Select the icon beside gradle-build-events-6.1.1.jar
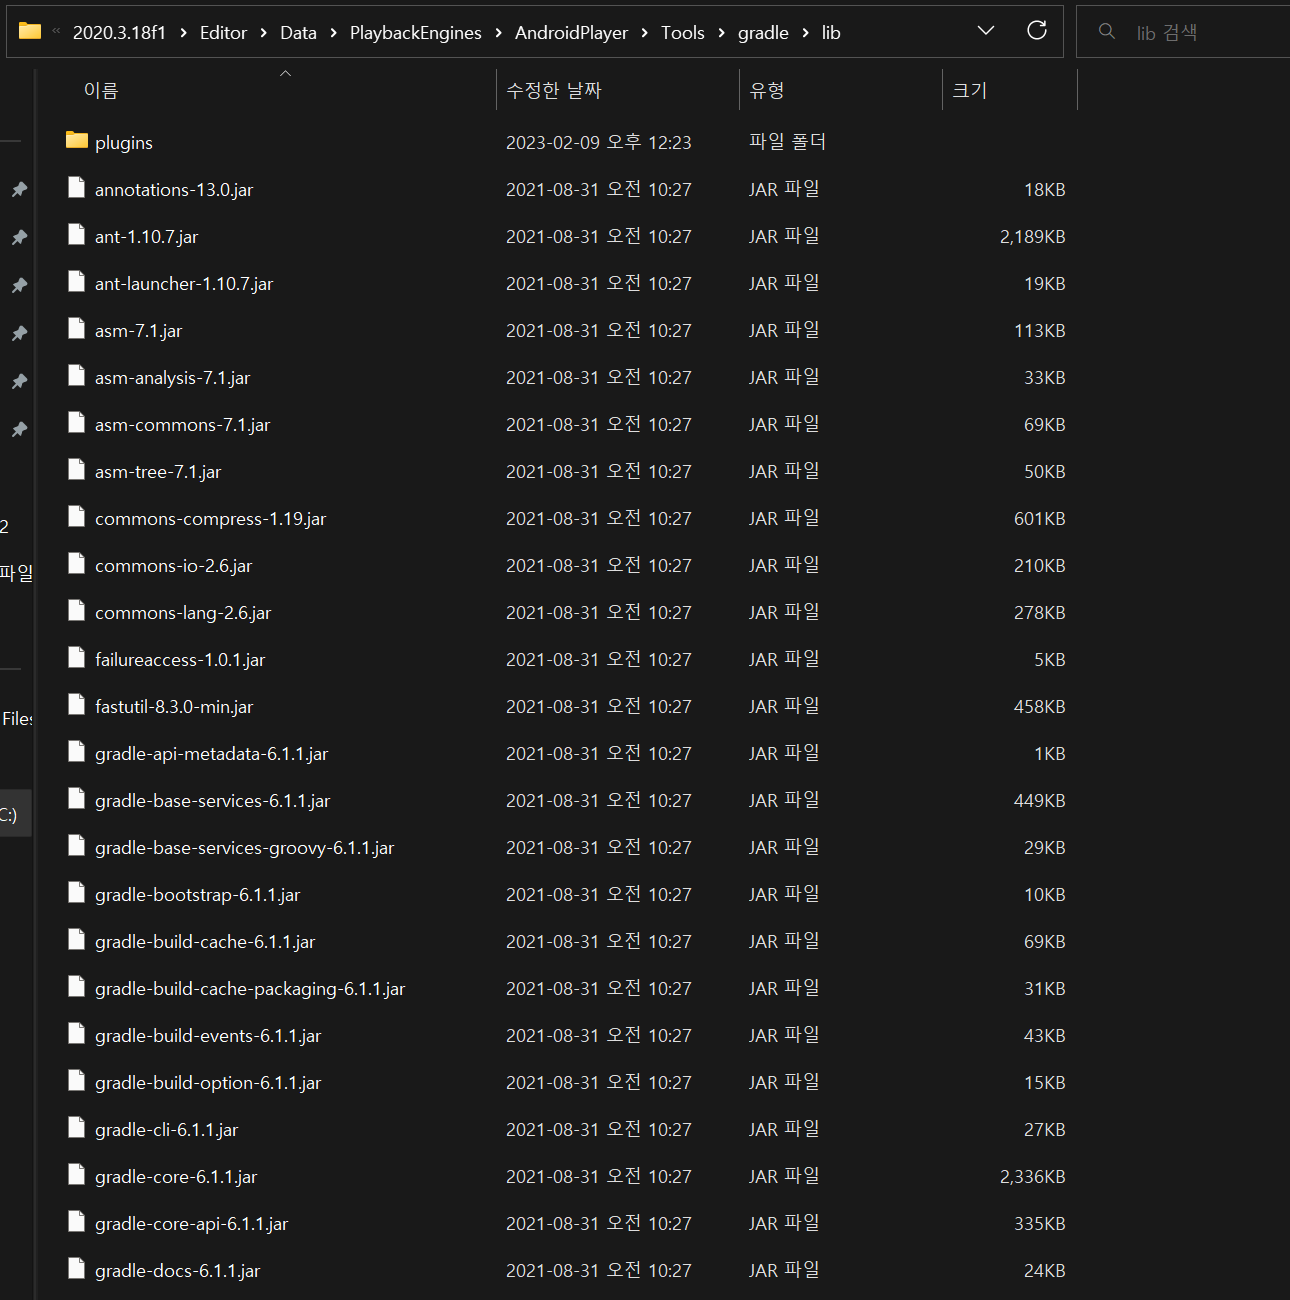Viewport: 1290px width, 1300px height. [x=76, y=1033]
